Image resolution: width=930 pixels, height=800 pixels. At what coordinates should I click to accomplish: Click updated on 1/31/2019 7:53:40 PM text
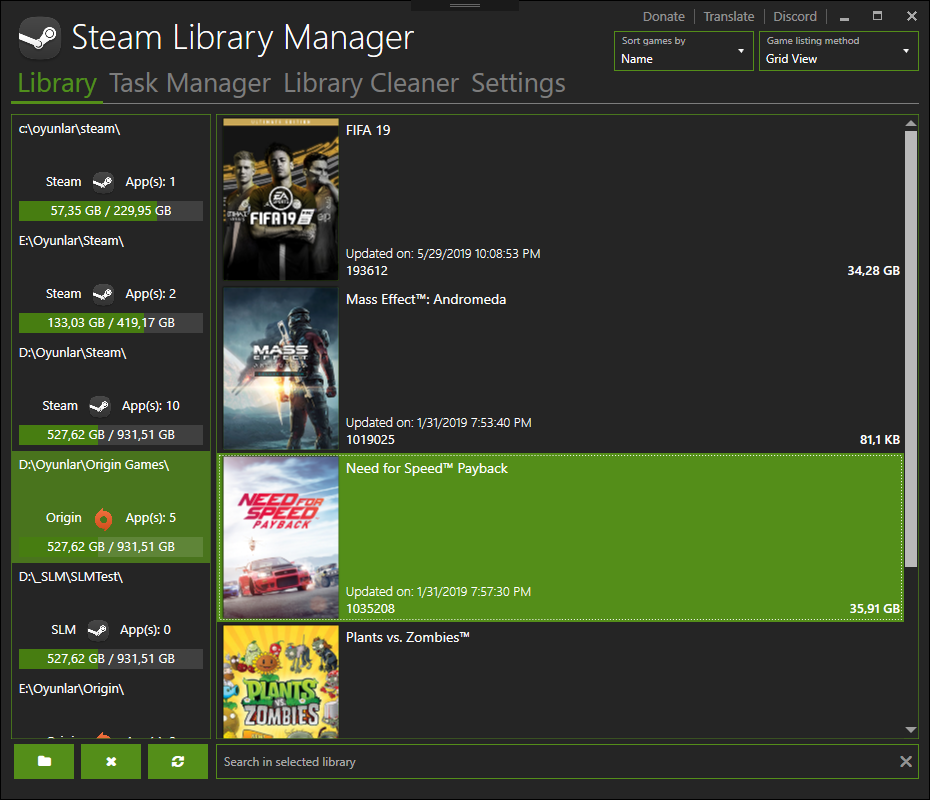click(x=438, y=423)
